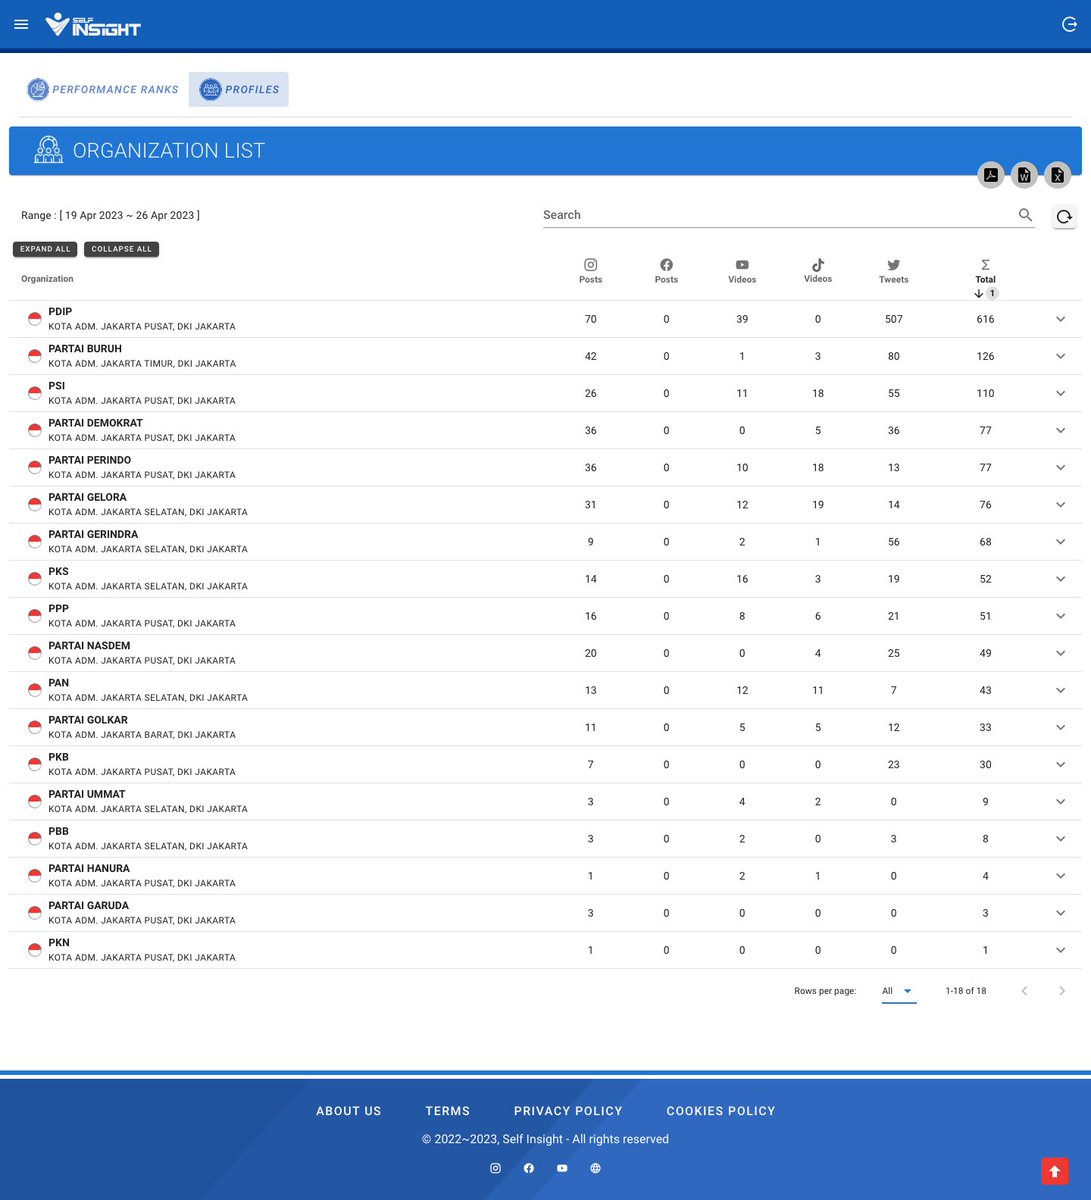
Task: Open the Terms link
Action: pyautogui.click(x=448, y=1111)
